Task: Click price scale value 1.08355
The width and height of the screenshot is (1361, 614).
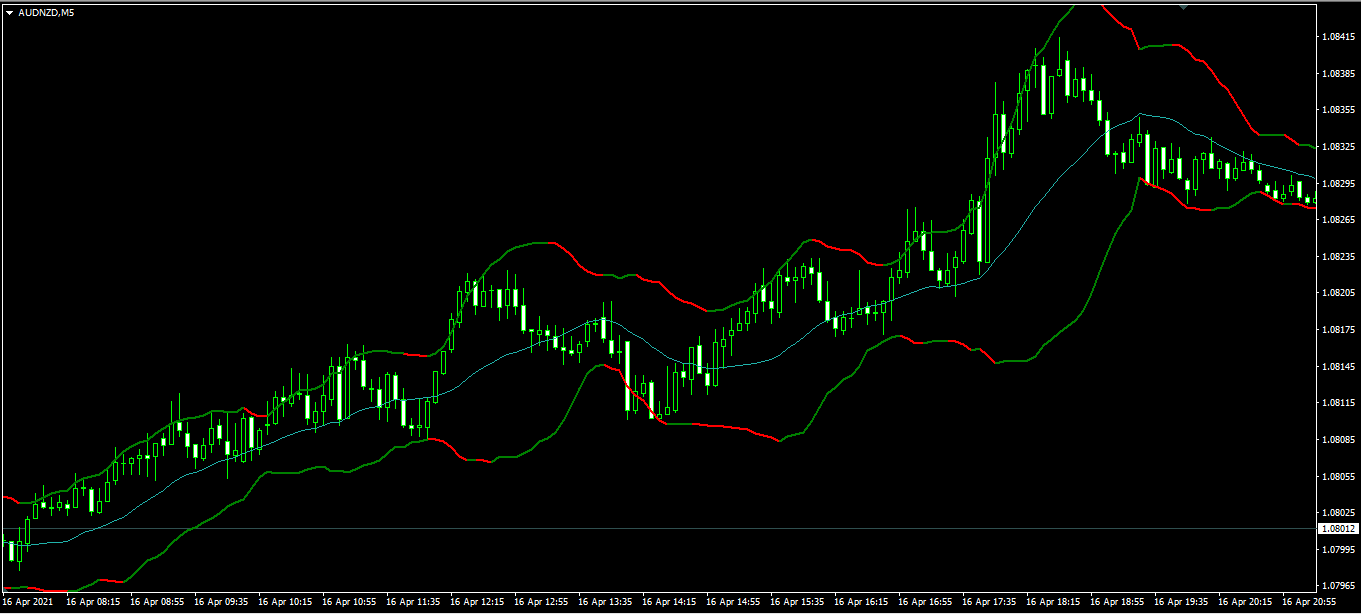Action: (1338, 110)
